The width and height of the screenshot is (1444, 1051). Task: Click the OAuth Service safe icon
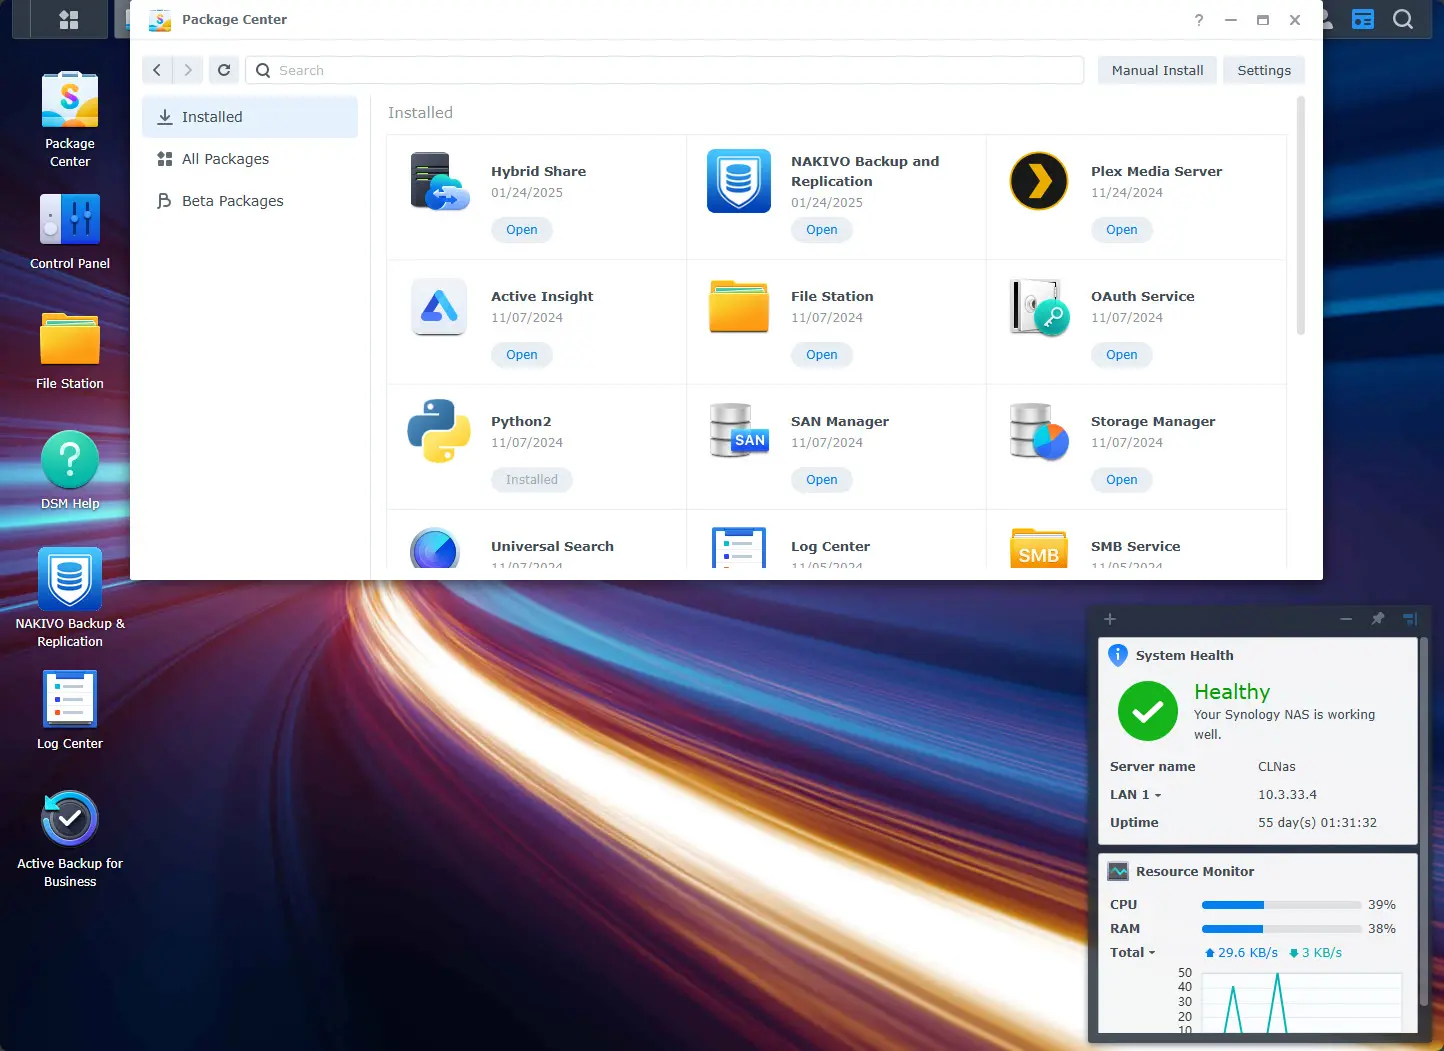[x=1039, y=307]
